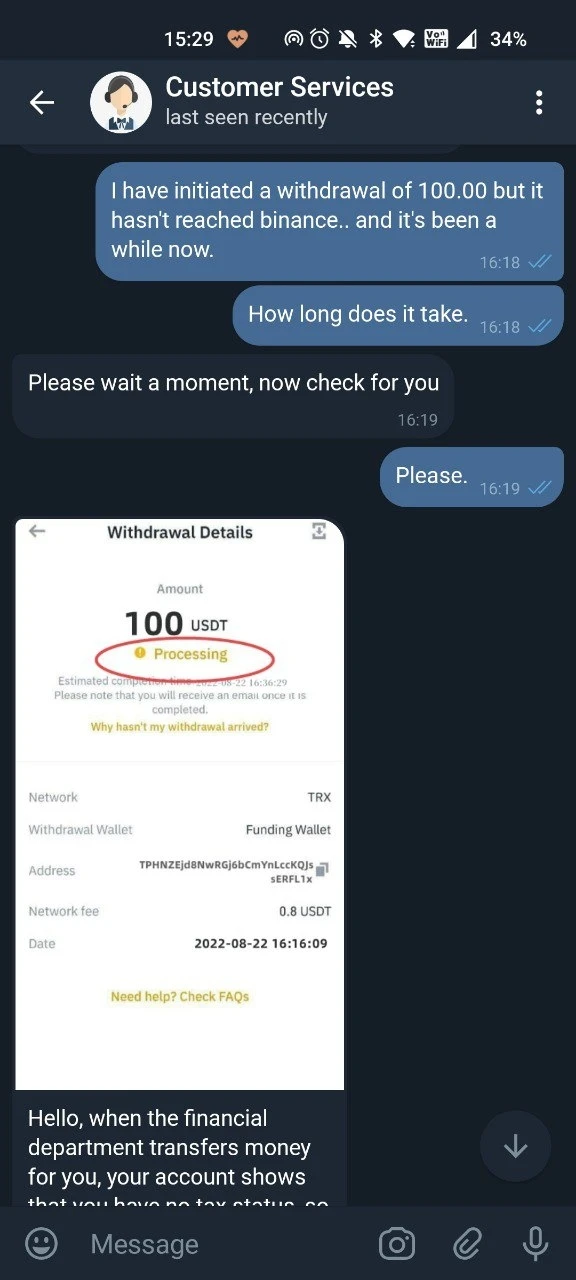Open the Customer Services profile avatar
This screenshot has height=1280, width=576.
(x=121, y=102)
